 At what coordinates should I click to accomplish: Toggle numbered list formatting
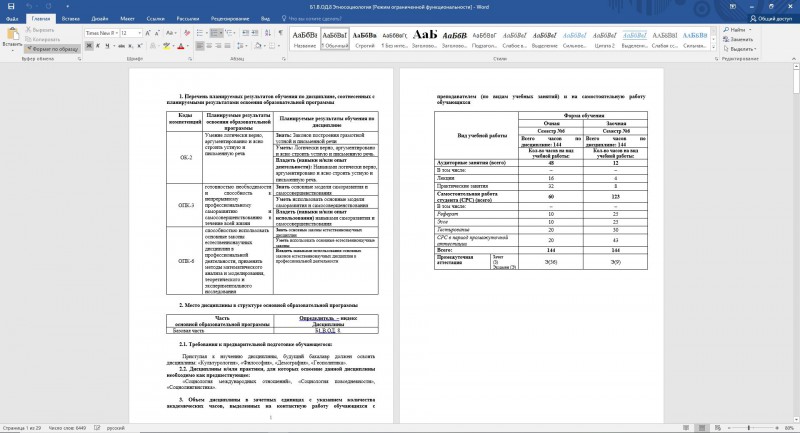(x=214, y=33)
